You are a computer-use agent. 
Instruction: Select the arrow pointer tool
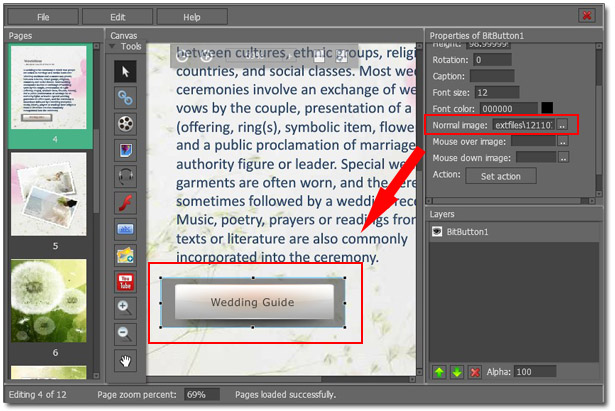point(125,71)
